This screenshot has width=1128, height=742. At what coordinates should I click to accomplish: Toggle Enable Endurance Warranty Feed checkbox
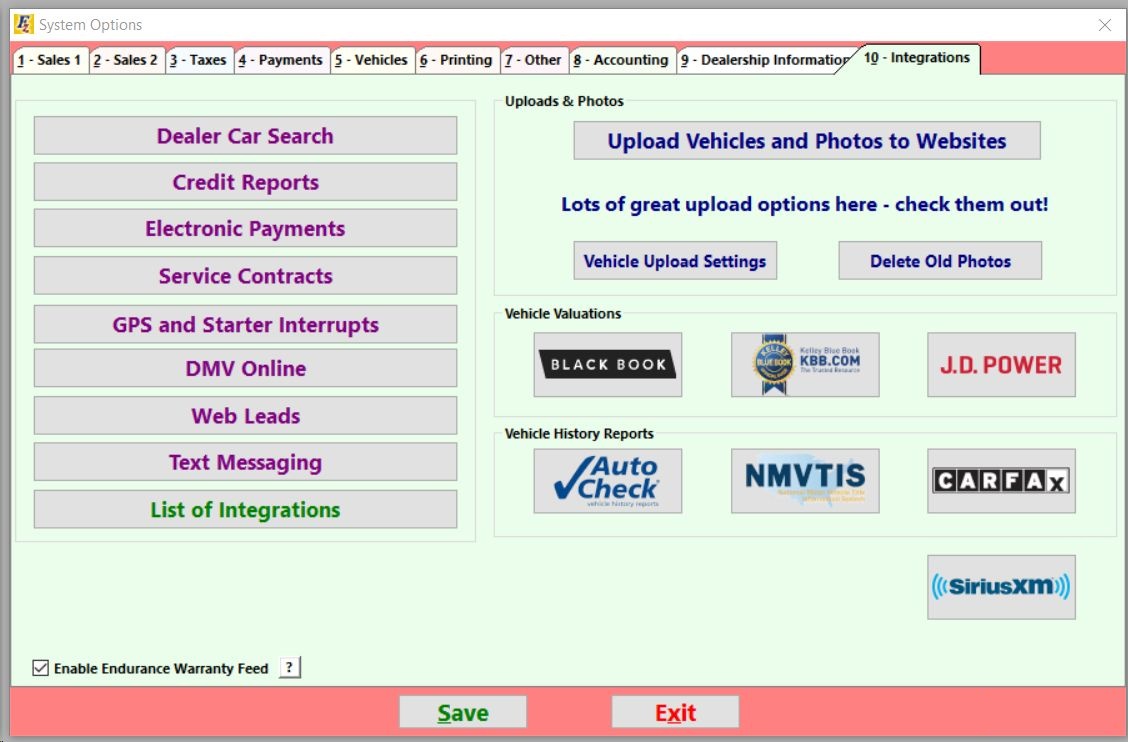point(41,668)
